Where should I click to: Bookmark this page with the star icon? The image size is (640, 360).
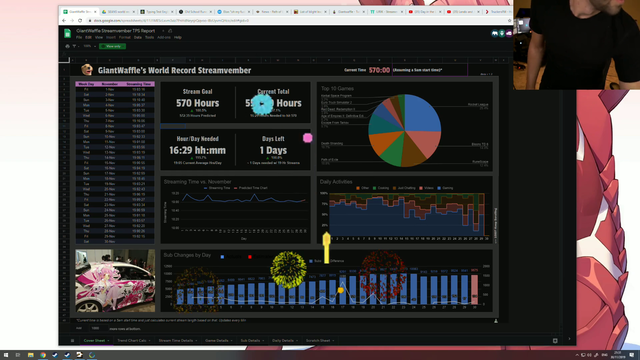[x=509, y=20]
